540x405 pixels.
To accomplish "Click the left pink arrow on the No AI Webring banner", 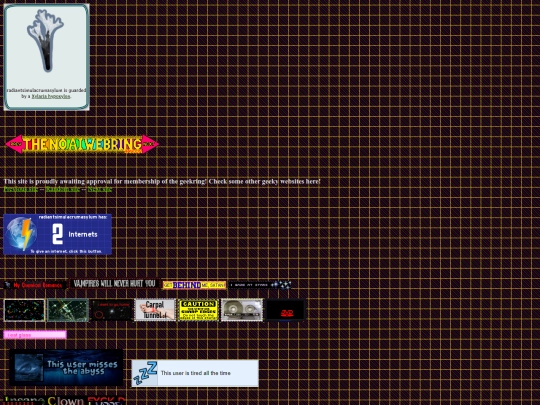I will coord(14,144).
